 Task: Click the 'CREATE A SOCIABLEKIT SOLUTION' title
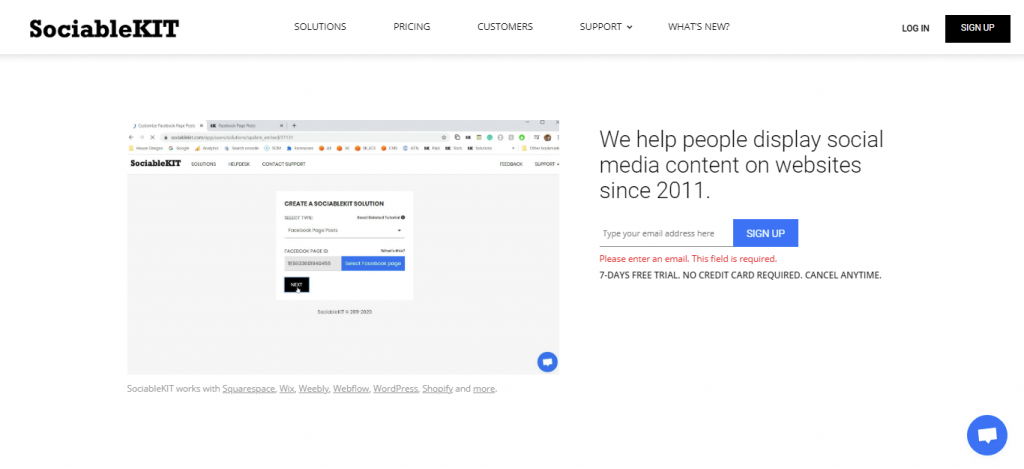(x=334, y=204)
